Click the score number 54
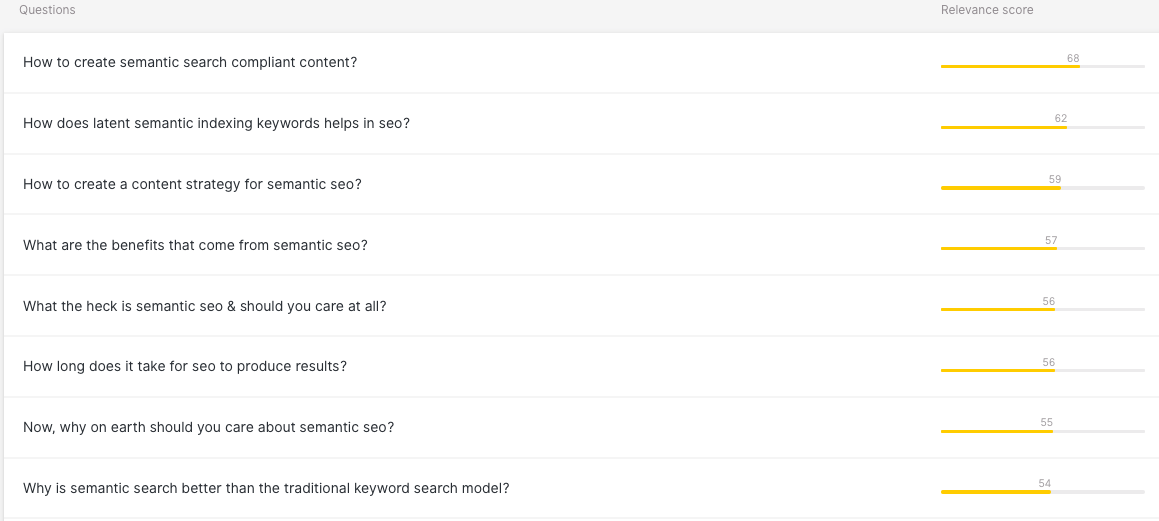Viewport: 1159px width, 521px height. 1044,483
